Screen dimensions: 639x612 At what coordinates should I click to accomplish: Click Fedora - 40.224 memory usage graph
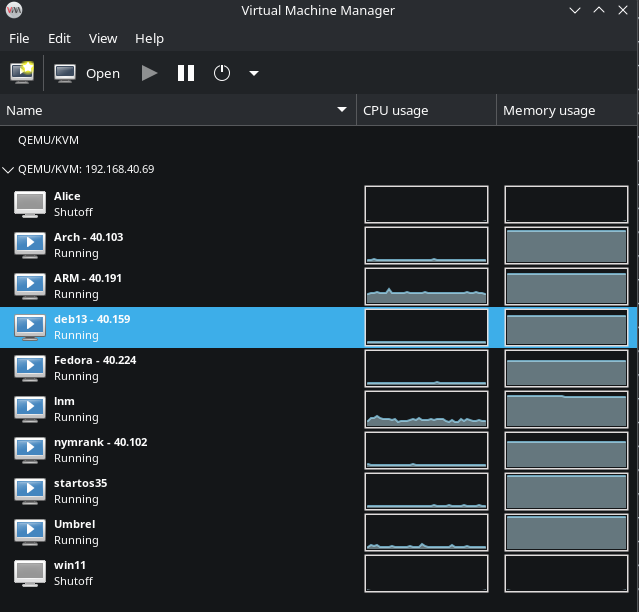click(x=566, y=368)
